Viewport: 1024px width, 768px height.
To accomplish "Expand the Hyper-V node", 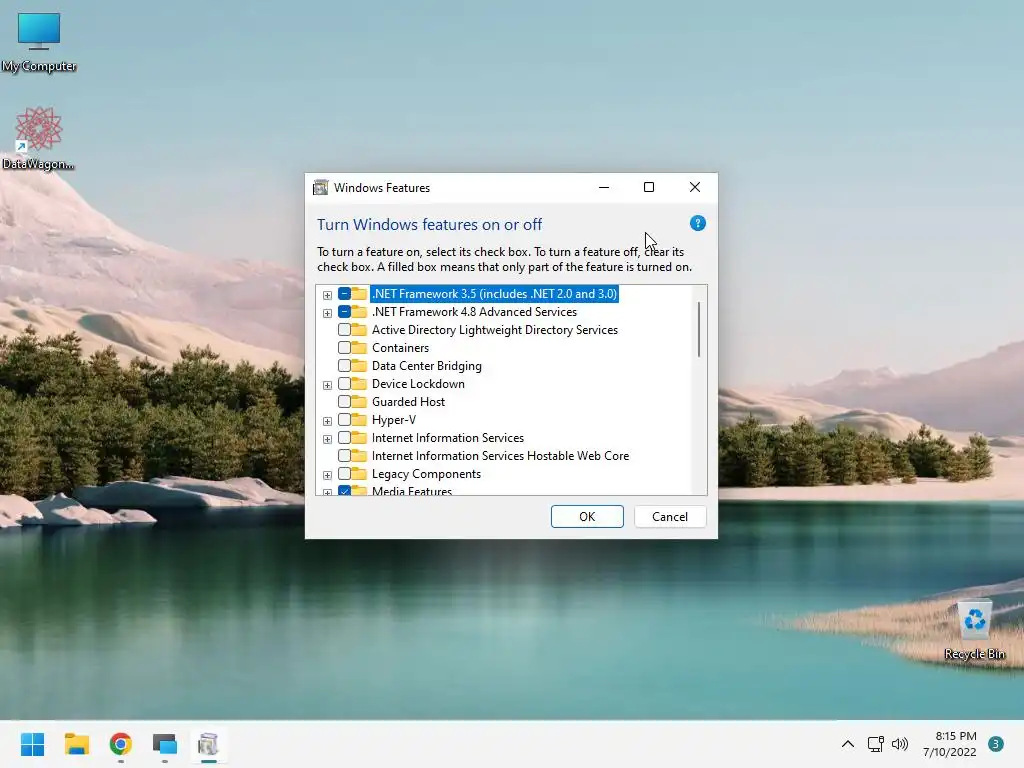I will (x=327, y=421).
